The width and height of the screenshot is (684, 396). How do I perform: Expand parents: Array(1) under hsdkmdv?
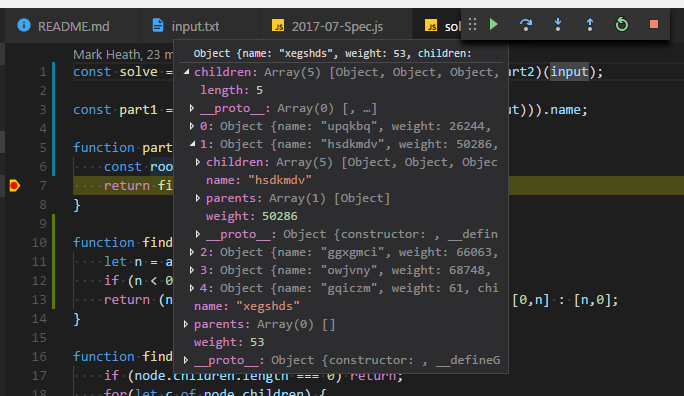point(198,198)
